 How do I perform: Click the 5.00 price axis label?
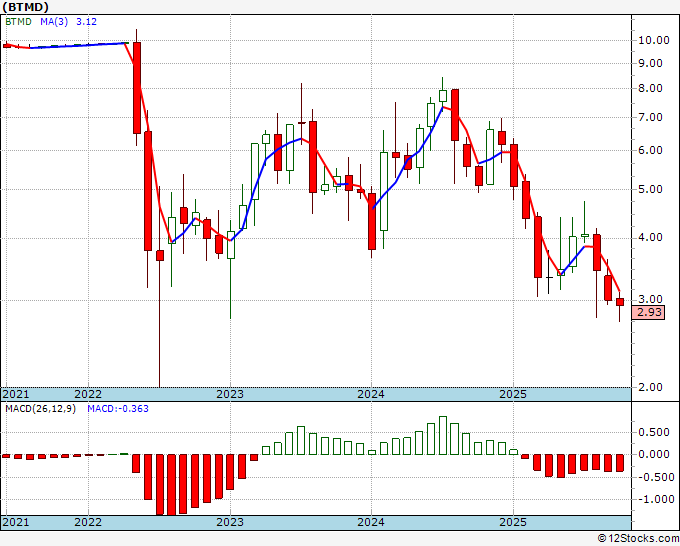(650, 190)
